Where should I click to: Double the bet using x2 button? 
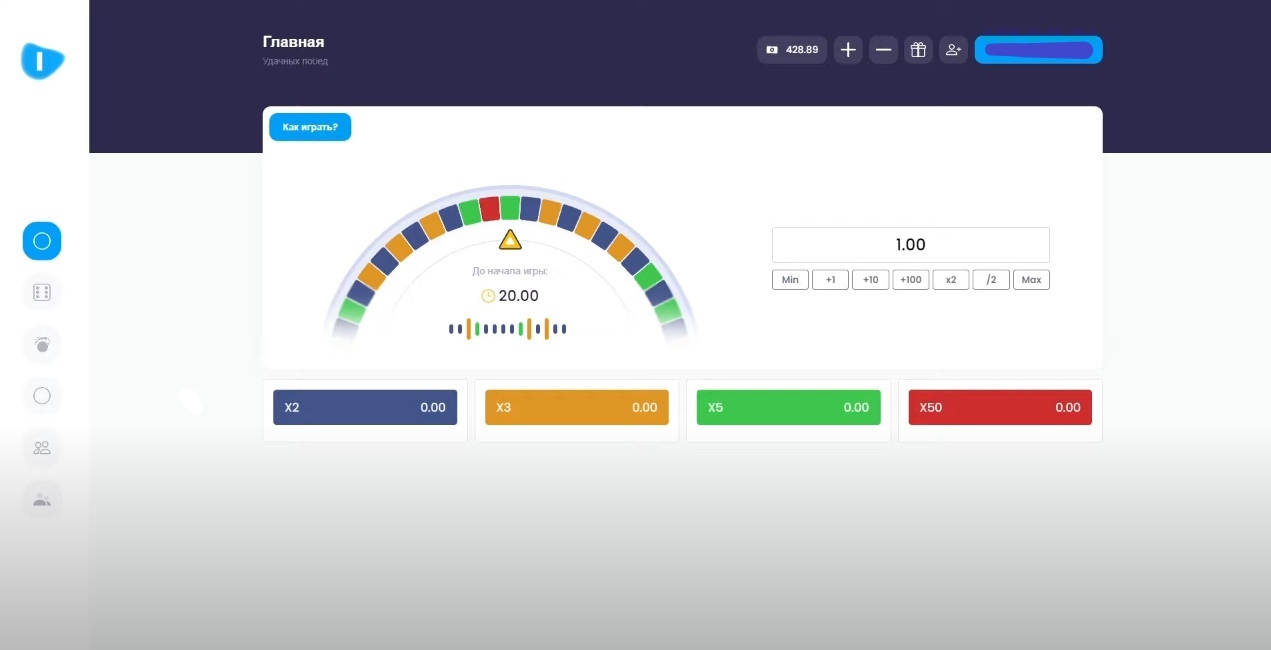point(951,280)
